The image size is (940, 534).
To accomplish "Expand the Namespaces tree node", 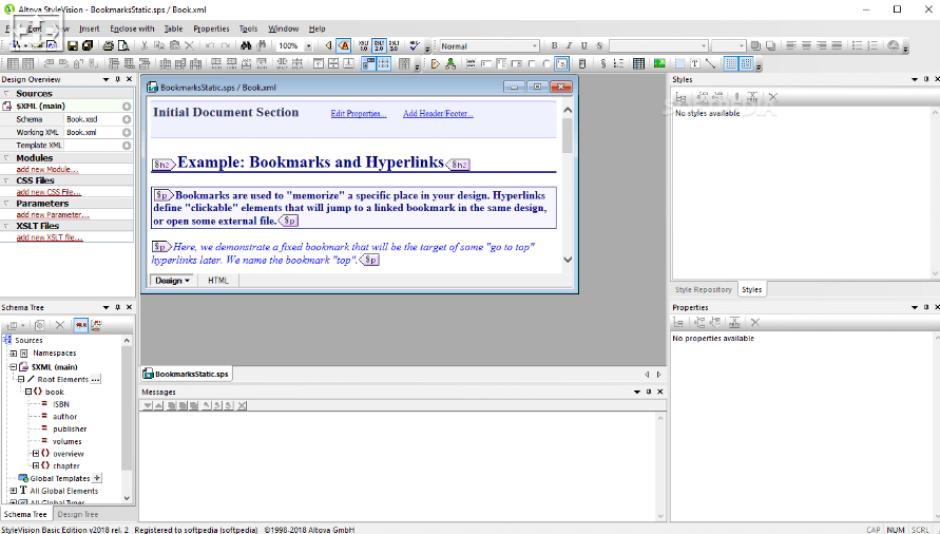I will (x=13, y=354).
